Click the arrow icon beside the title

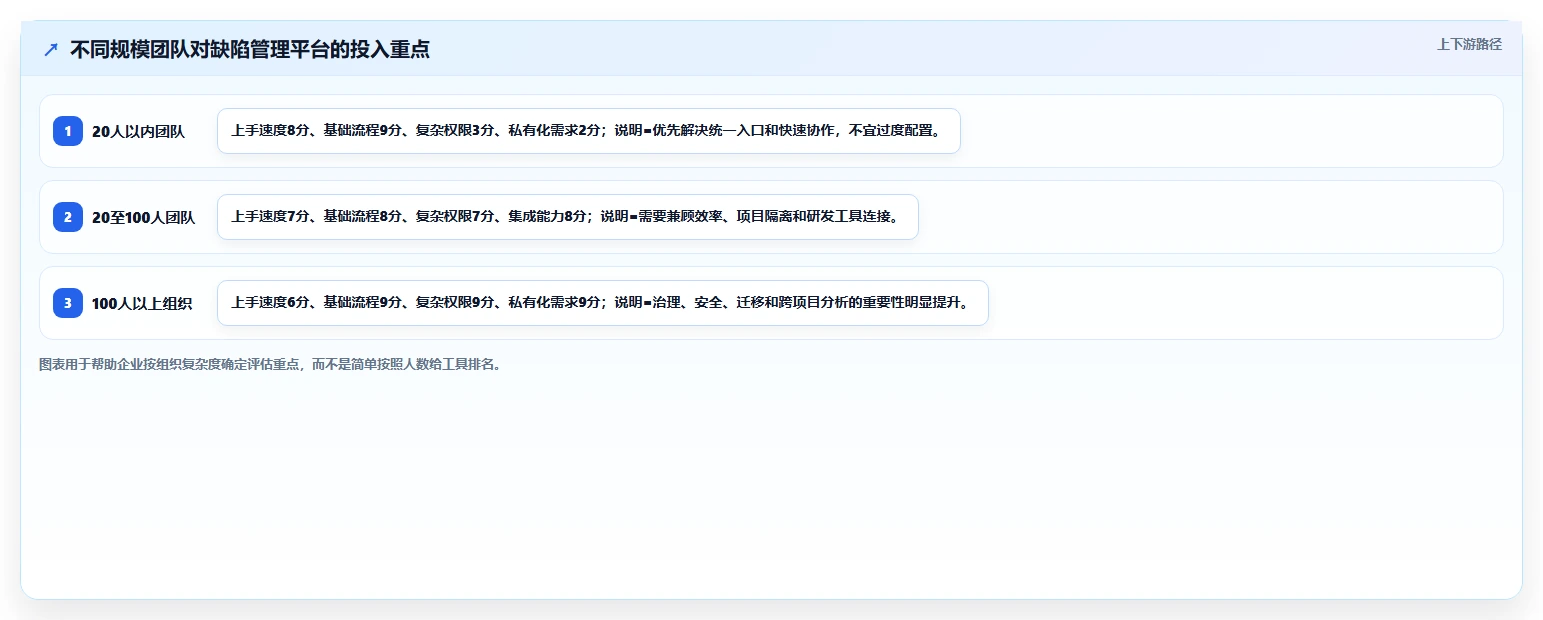[51, 49]
